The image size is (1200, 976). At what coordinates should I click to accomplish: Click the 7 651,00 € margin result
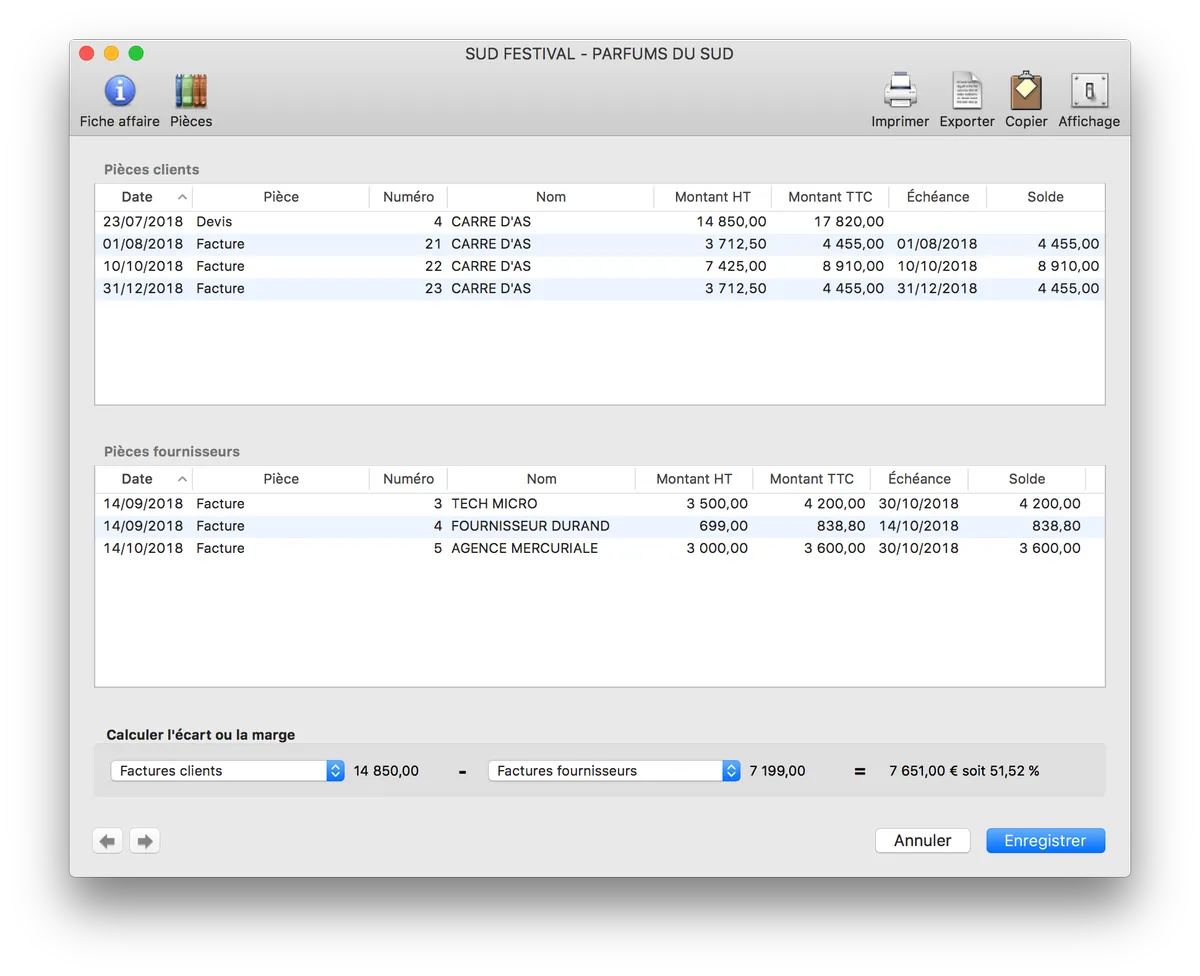point(964,771)
